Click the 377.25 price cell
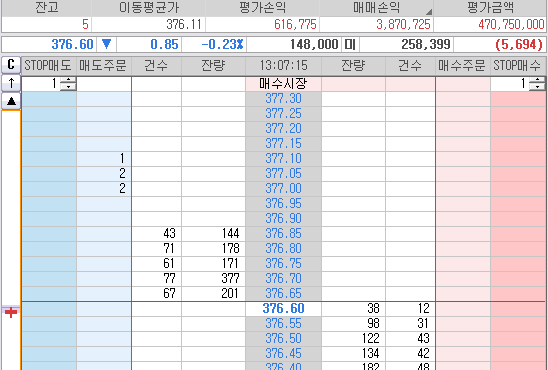 283,114
